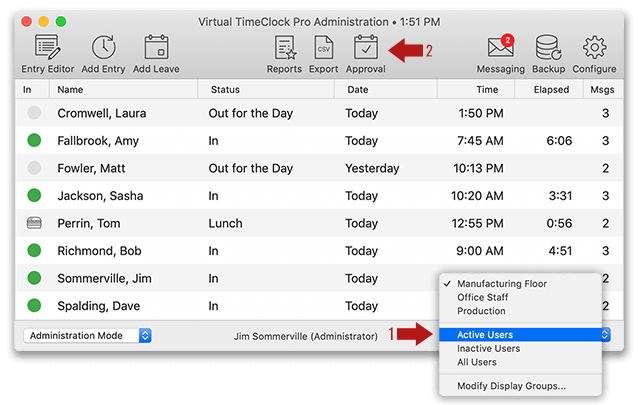
Task: Open the Reports tool
Action: [x=284, y=54]
